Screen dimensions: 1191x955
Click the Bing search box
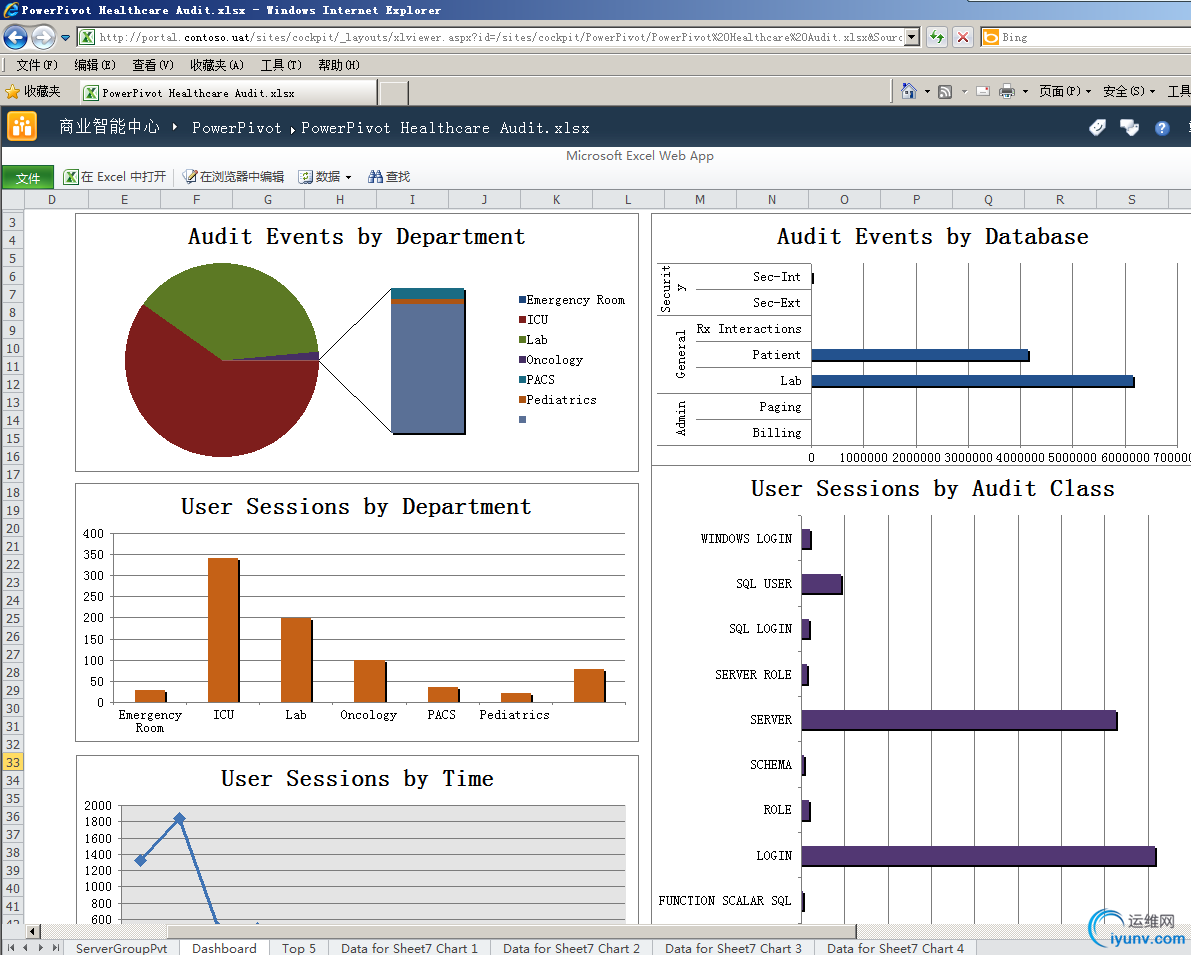point(1086,37)
